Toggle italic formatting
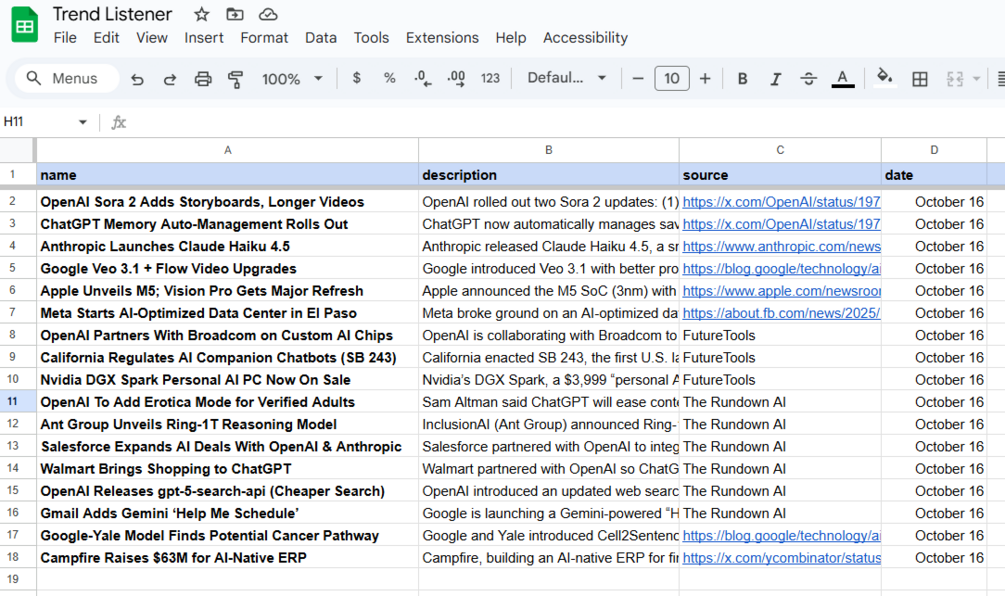This screenshot has height=596, width=1005. (776, 78)
